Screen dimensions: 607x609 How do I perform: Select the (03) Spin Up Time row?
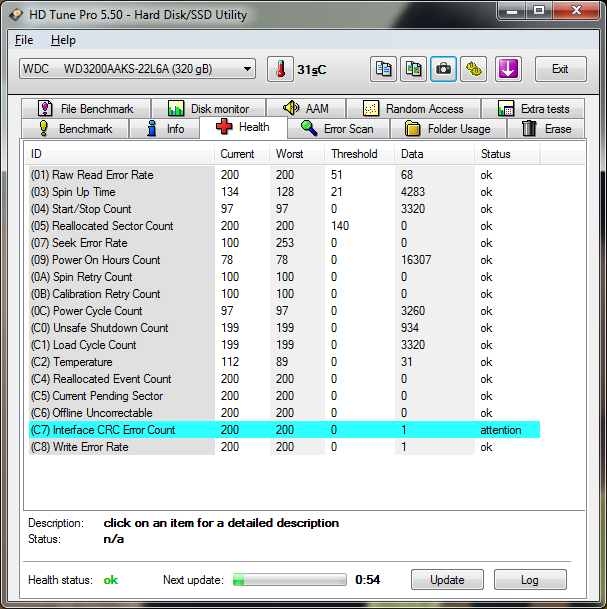[284, 192]
